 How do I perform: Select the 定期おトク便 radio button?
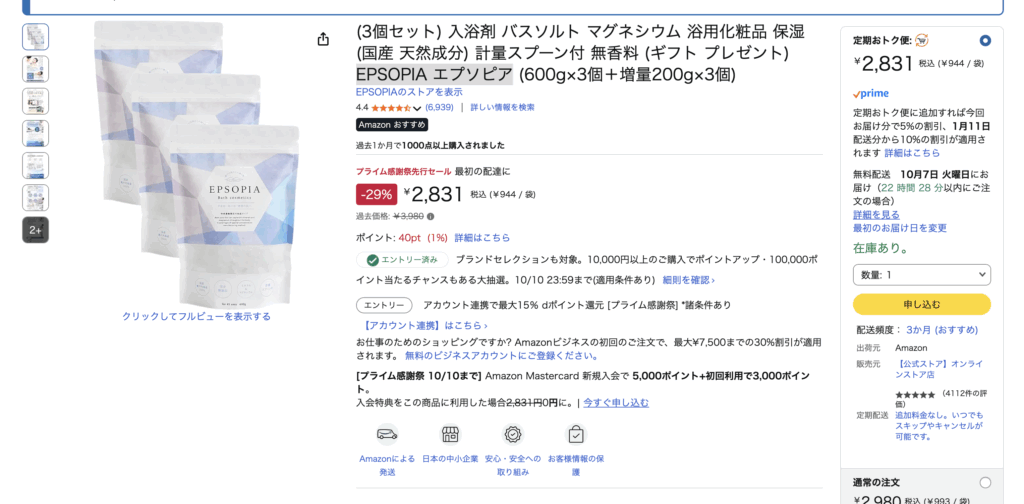(x=985, y=41)
